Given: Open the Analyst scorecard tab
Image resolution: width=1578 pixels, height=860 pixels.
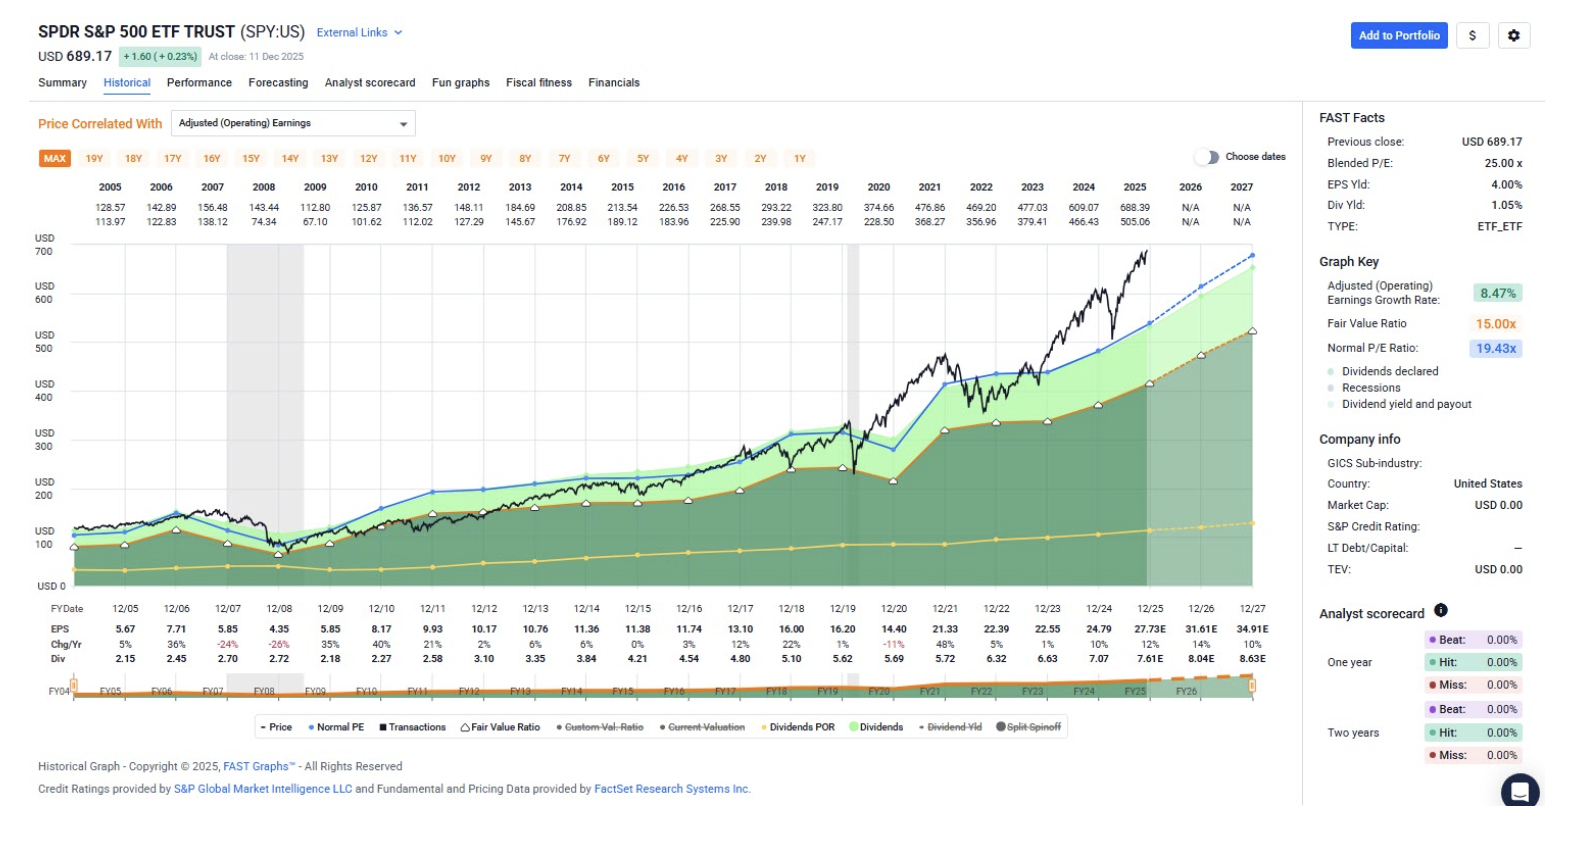Looking at the screenshot, I should (x=370, y=83).
